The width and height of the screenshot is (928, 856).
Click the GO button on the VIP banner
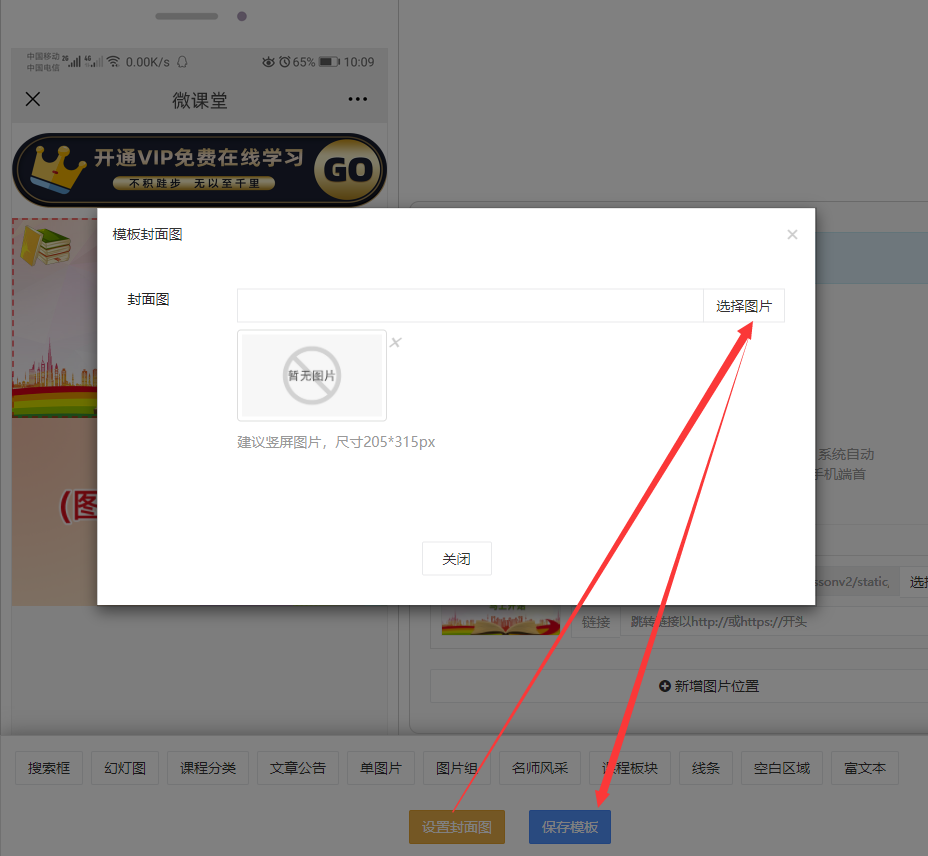click(x=348, y=170)
